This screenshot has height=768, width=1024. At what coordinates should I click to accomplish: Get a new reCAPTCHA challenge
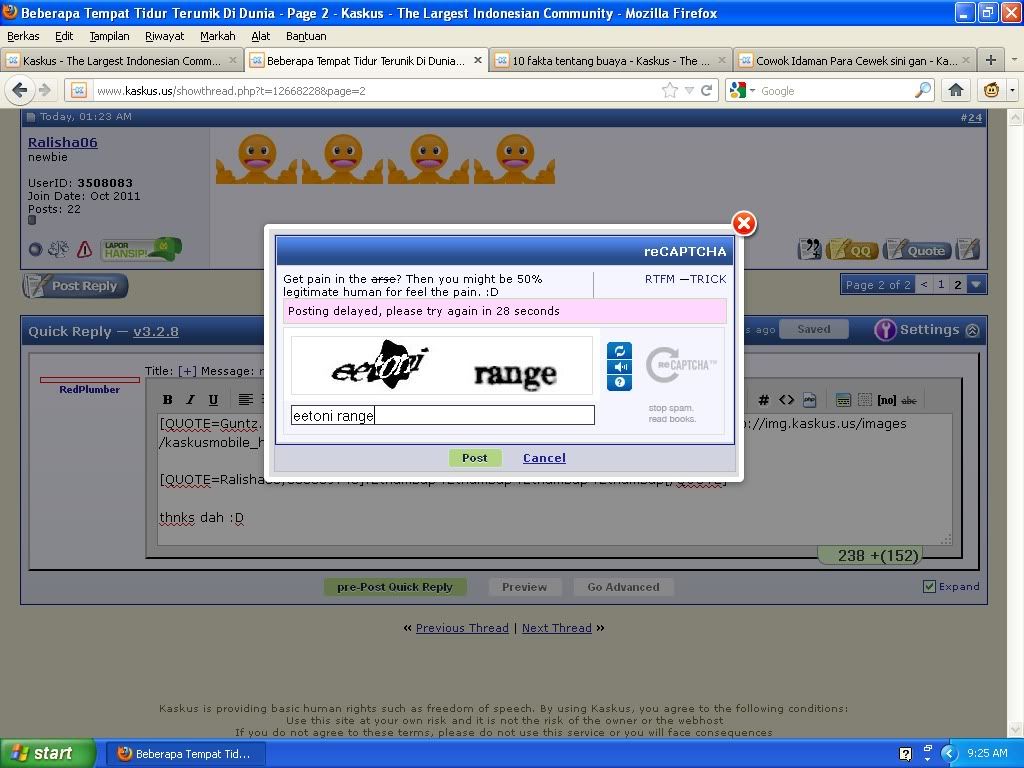(619, 351)
